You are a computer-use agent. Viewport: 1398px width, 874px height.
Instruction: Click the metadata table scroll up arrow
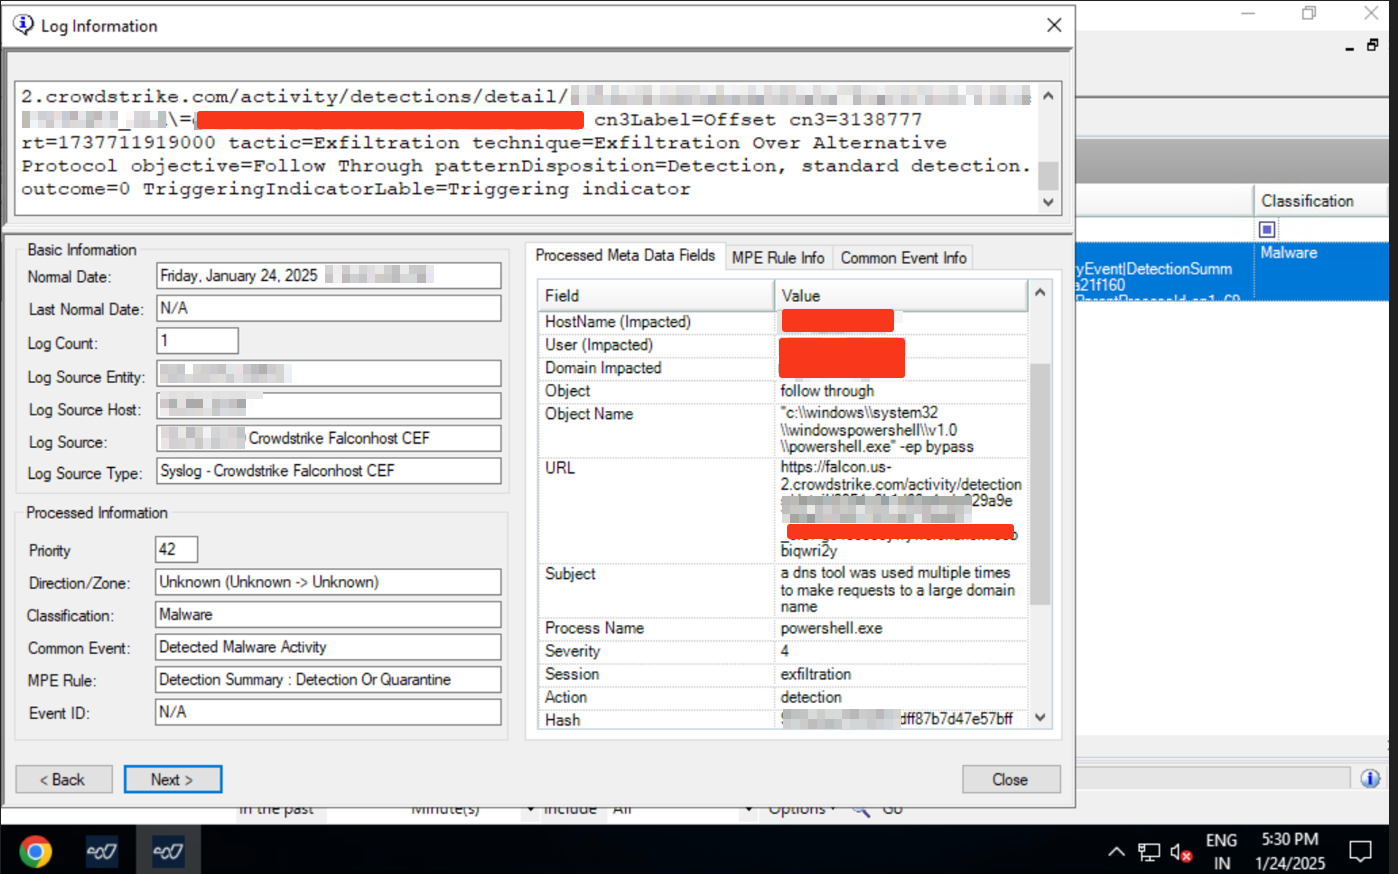coord(1040,292)
